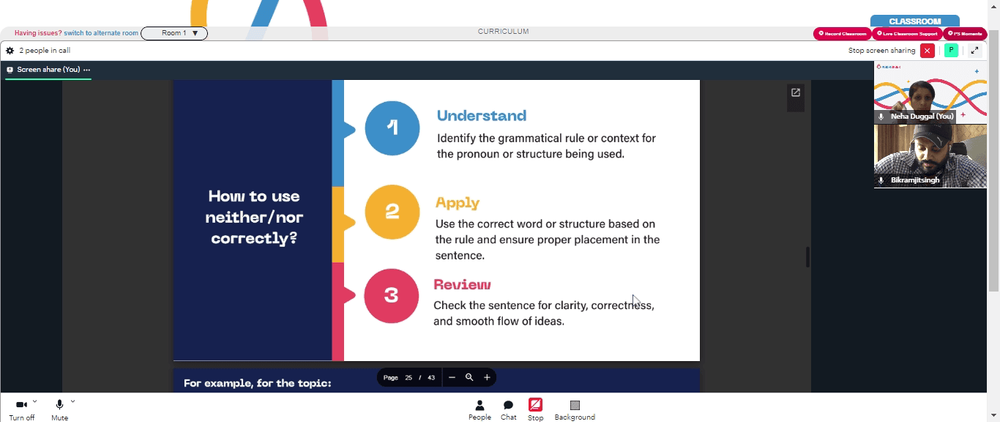Select the CURRICULUM tab
The image size is (1000, 422).
tap(503, 32)
